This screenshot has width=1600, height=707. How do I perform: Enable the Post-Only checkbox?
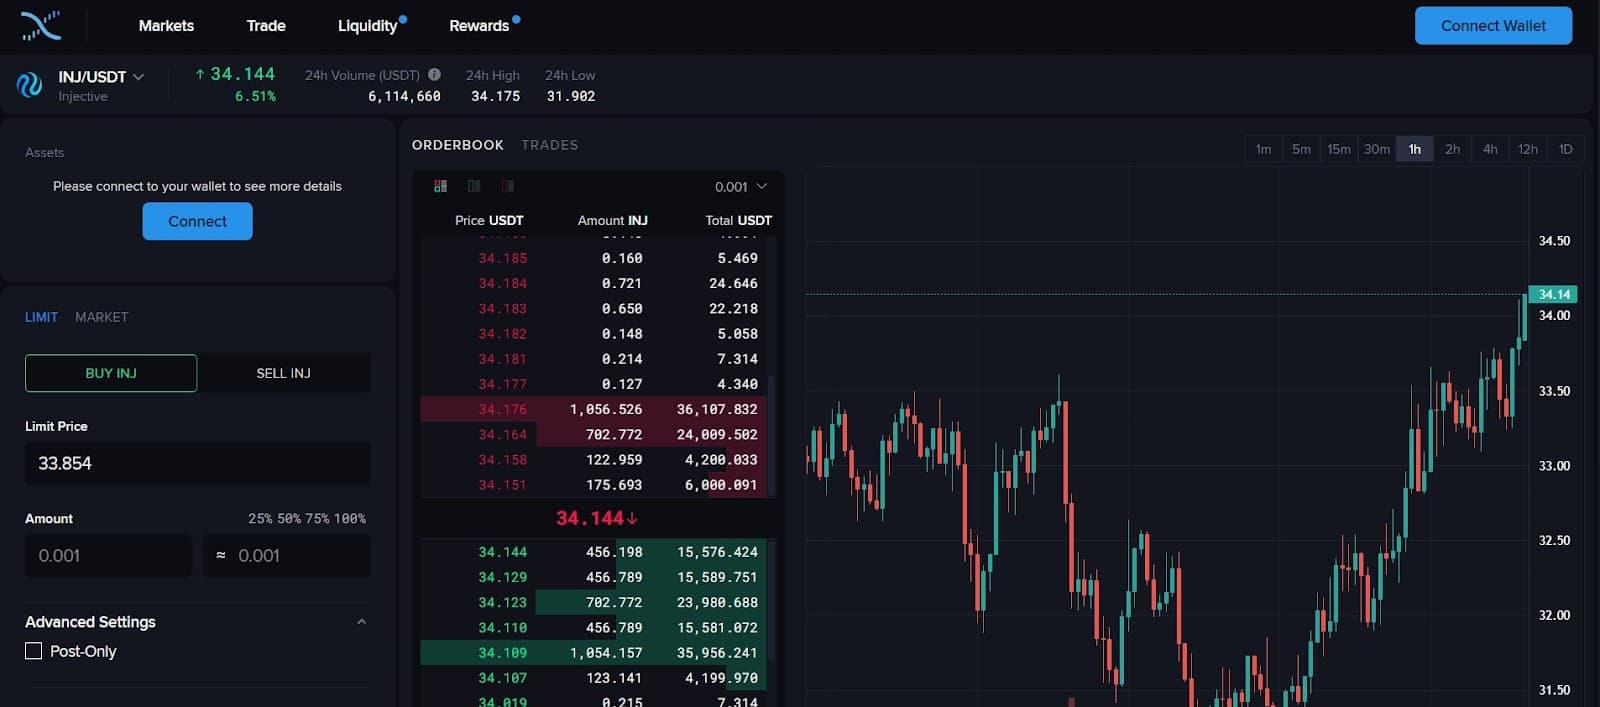[x=34, y=651]
